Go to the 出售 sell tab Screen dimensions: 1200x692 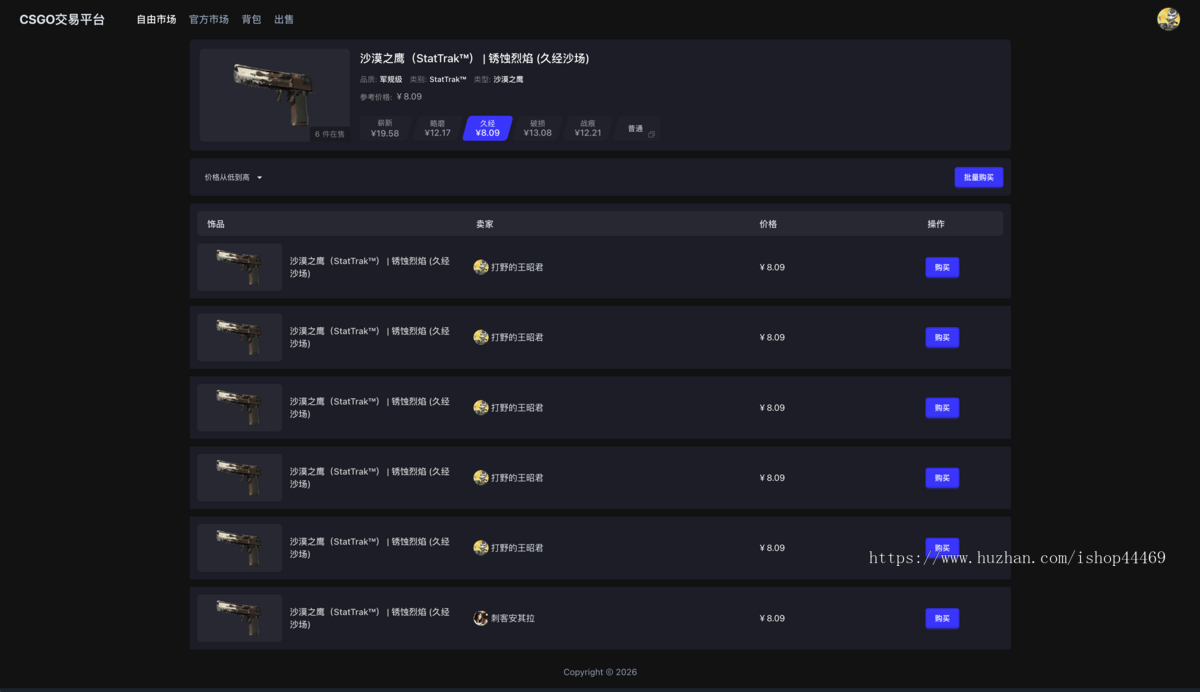[x=284, y=19]
